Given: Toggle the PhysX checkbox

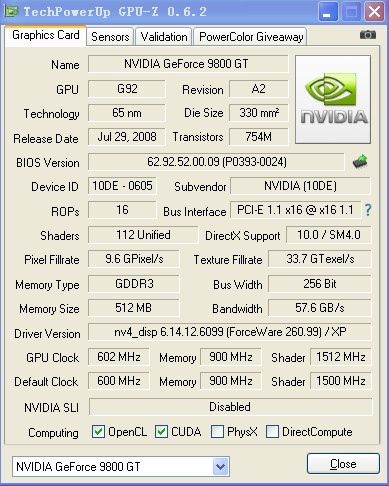Looking at the screenshot, I should pos(217,432).
